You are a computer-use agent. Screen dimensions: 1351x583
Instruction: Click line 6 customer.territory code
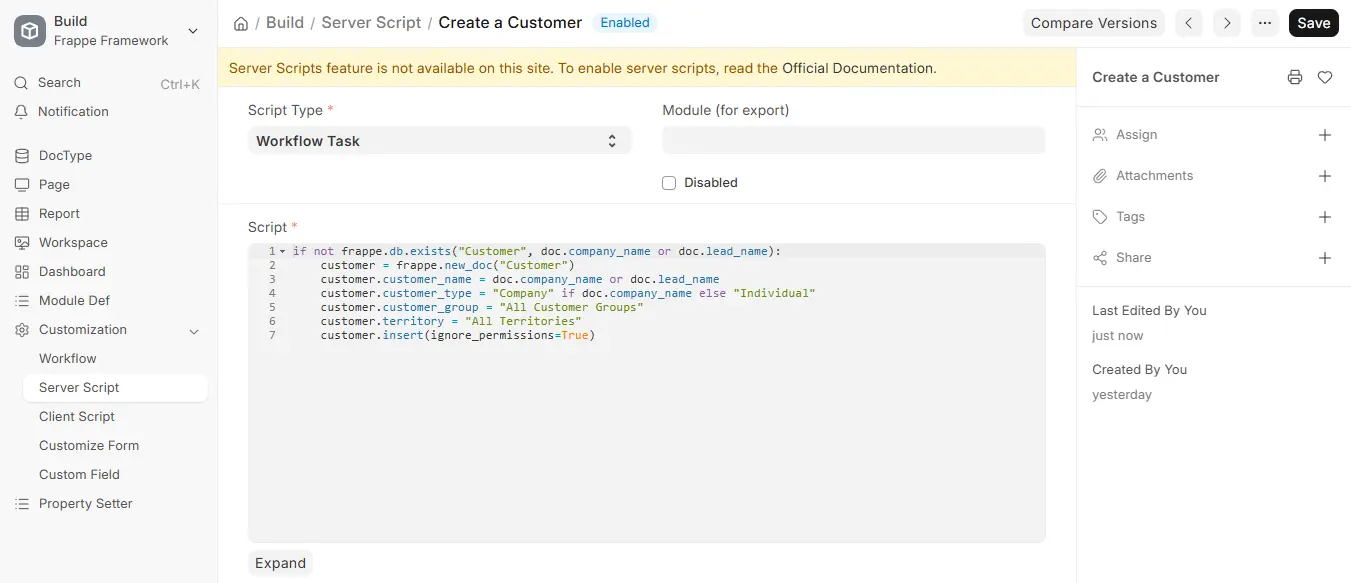click(x=450, y=322)
